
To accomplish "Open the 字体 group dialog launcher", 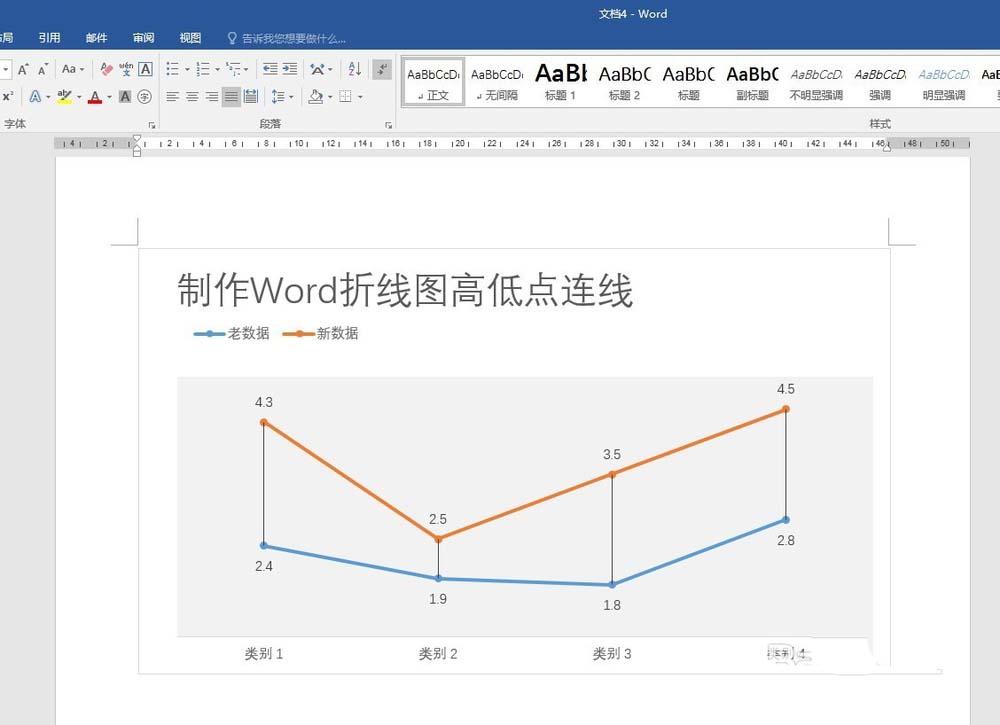I will 152,123.
